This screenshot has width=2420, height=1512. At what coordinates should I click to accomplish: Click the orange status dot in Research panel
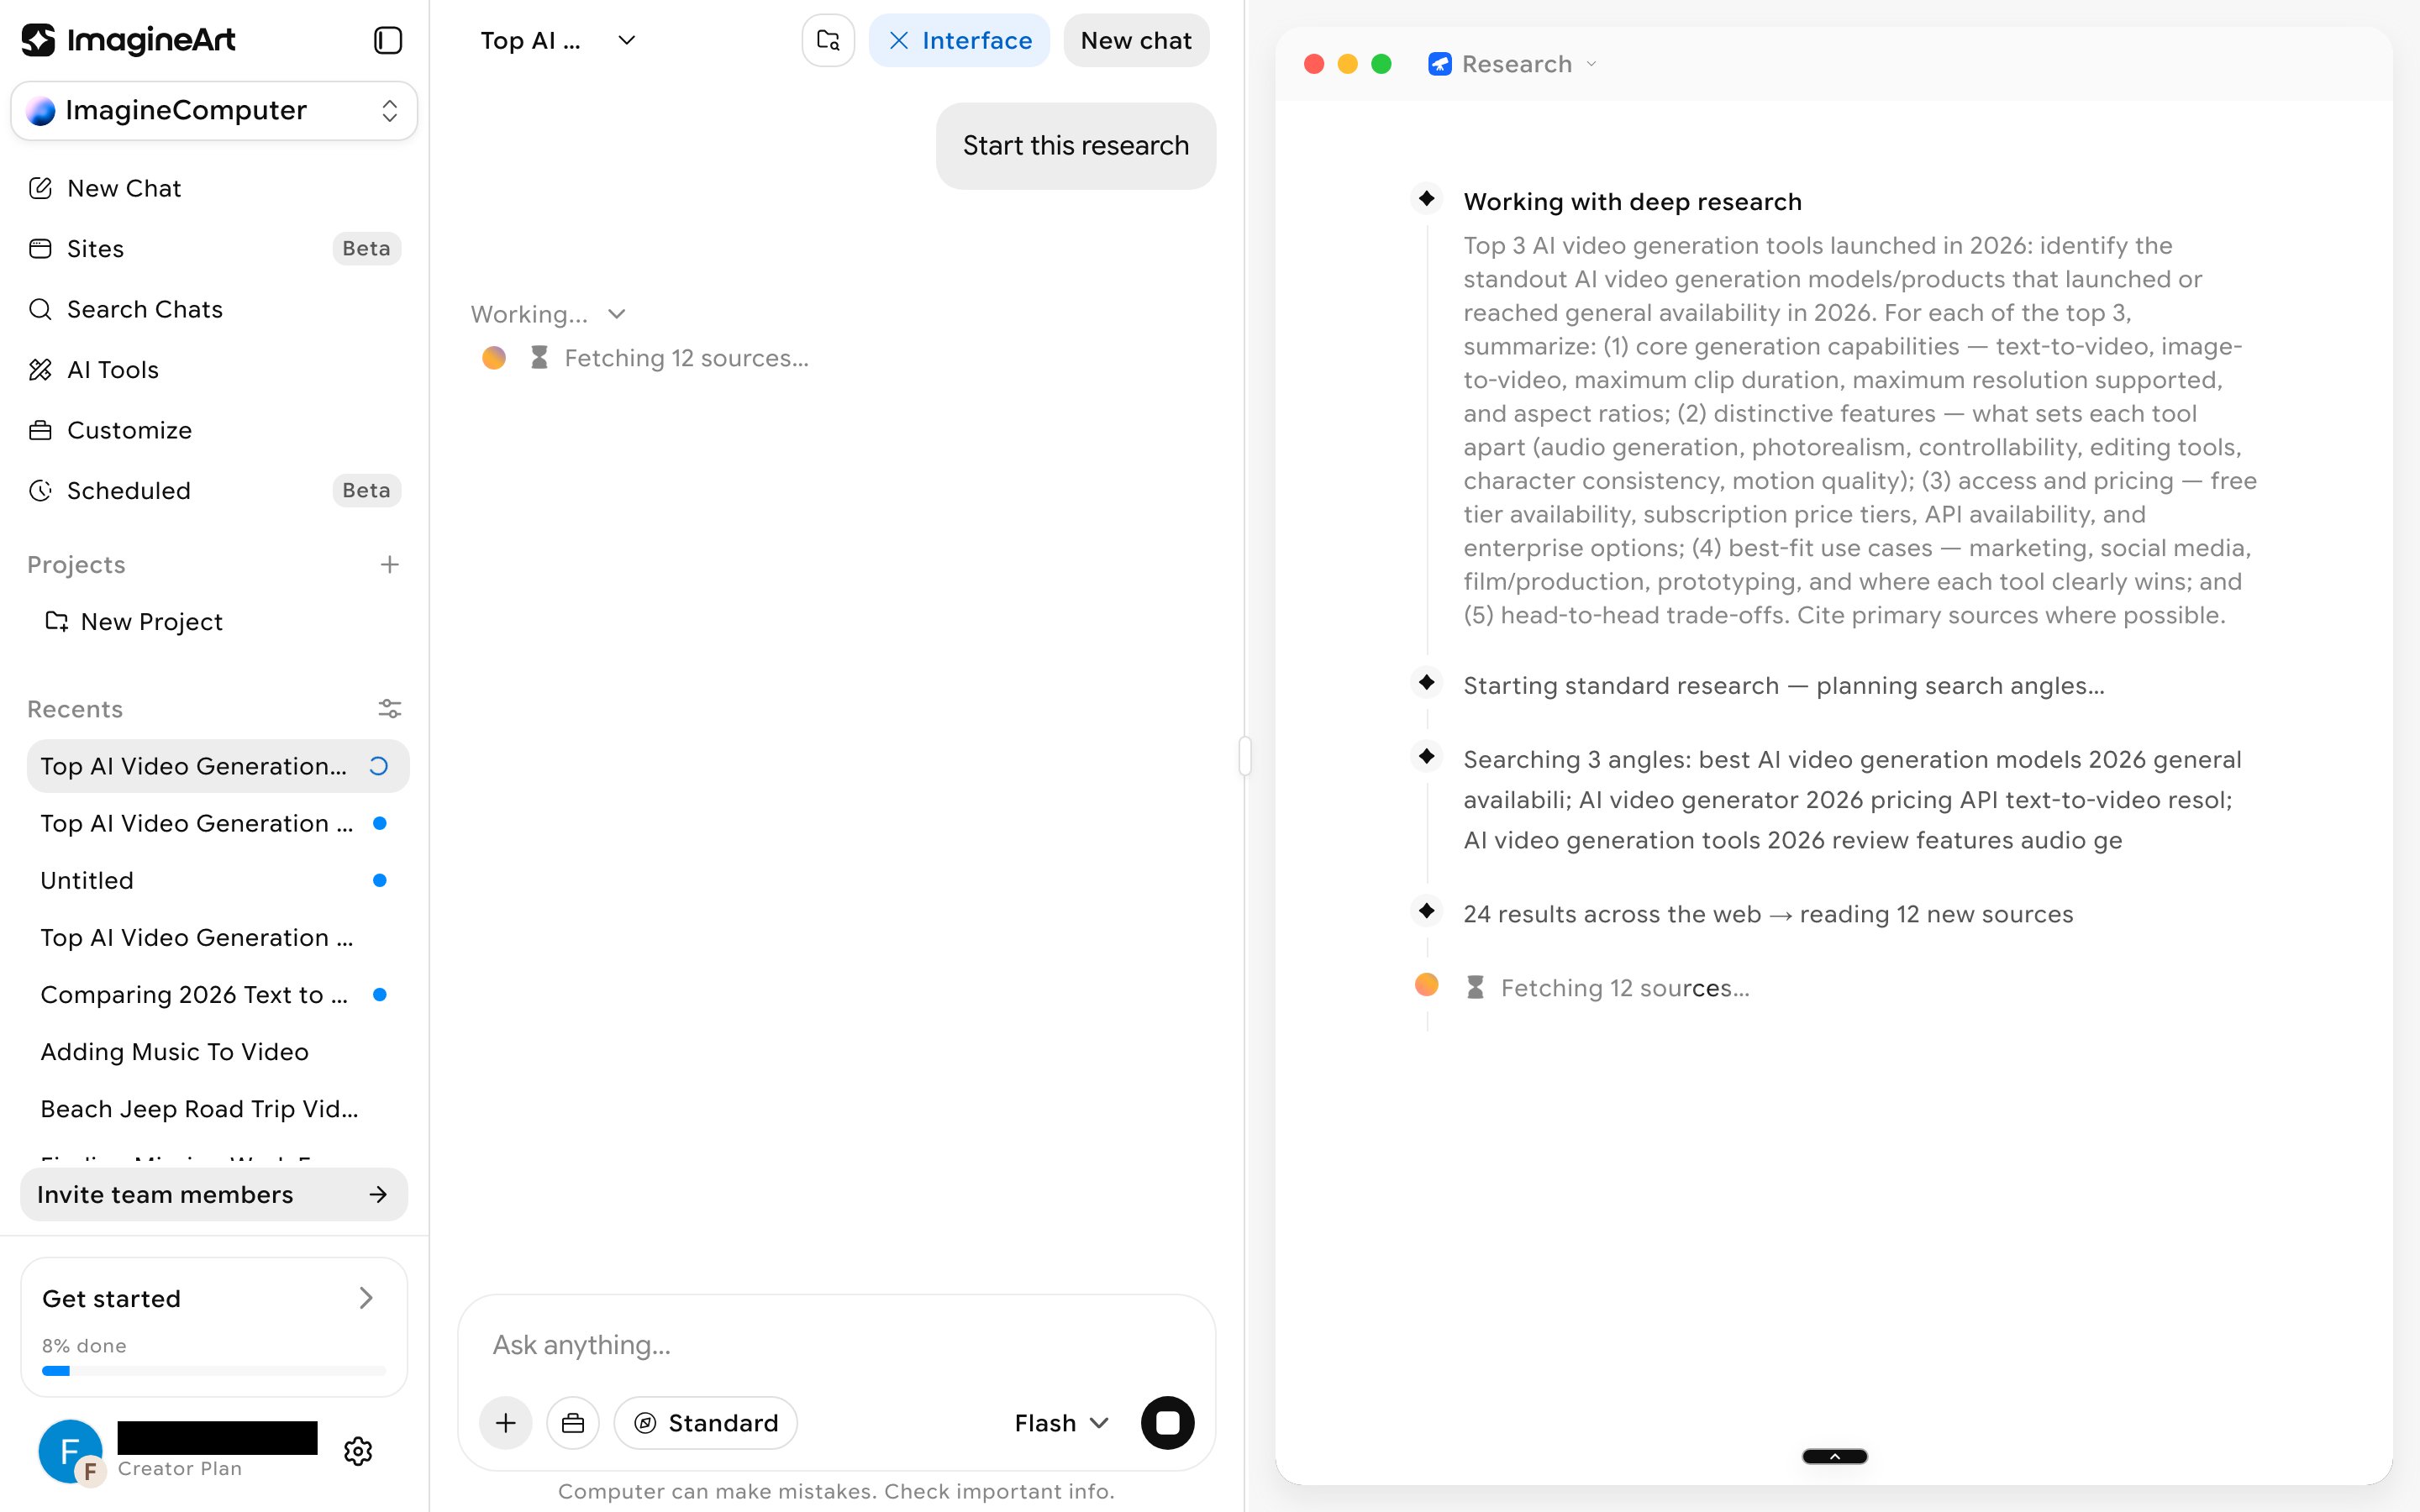coord(1427,985)
